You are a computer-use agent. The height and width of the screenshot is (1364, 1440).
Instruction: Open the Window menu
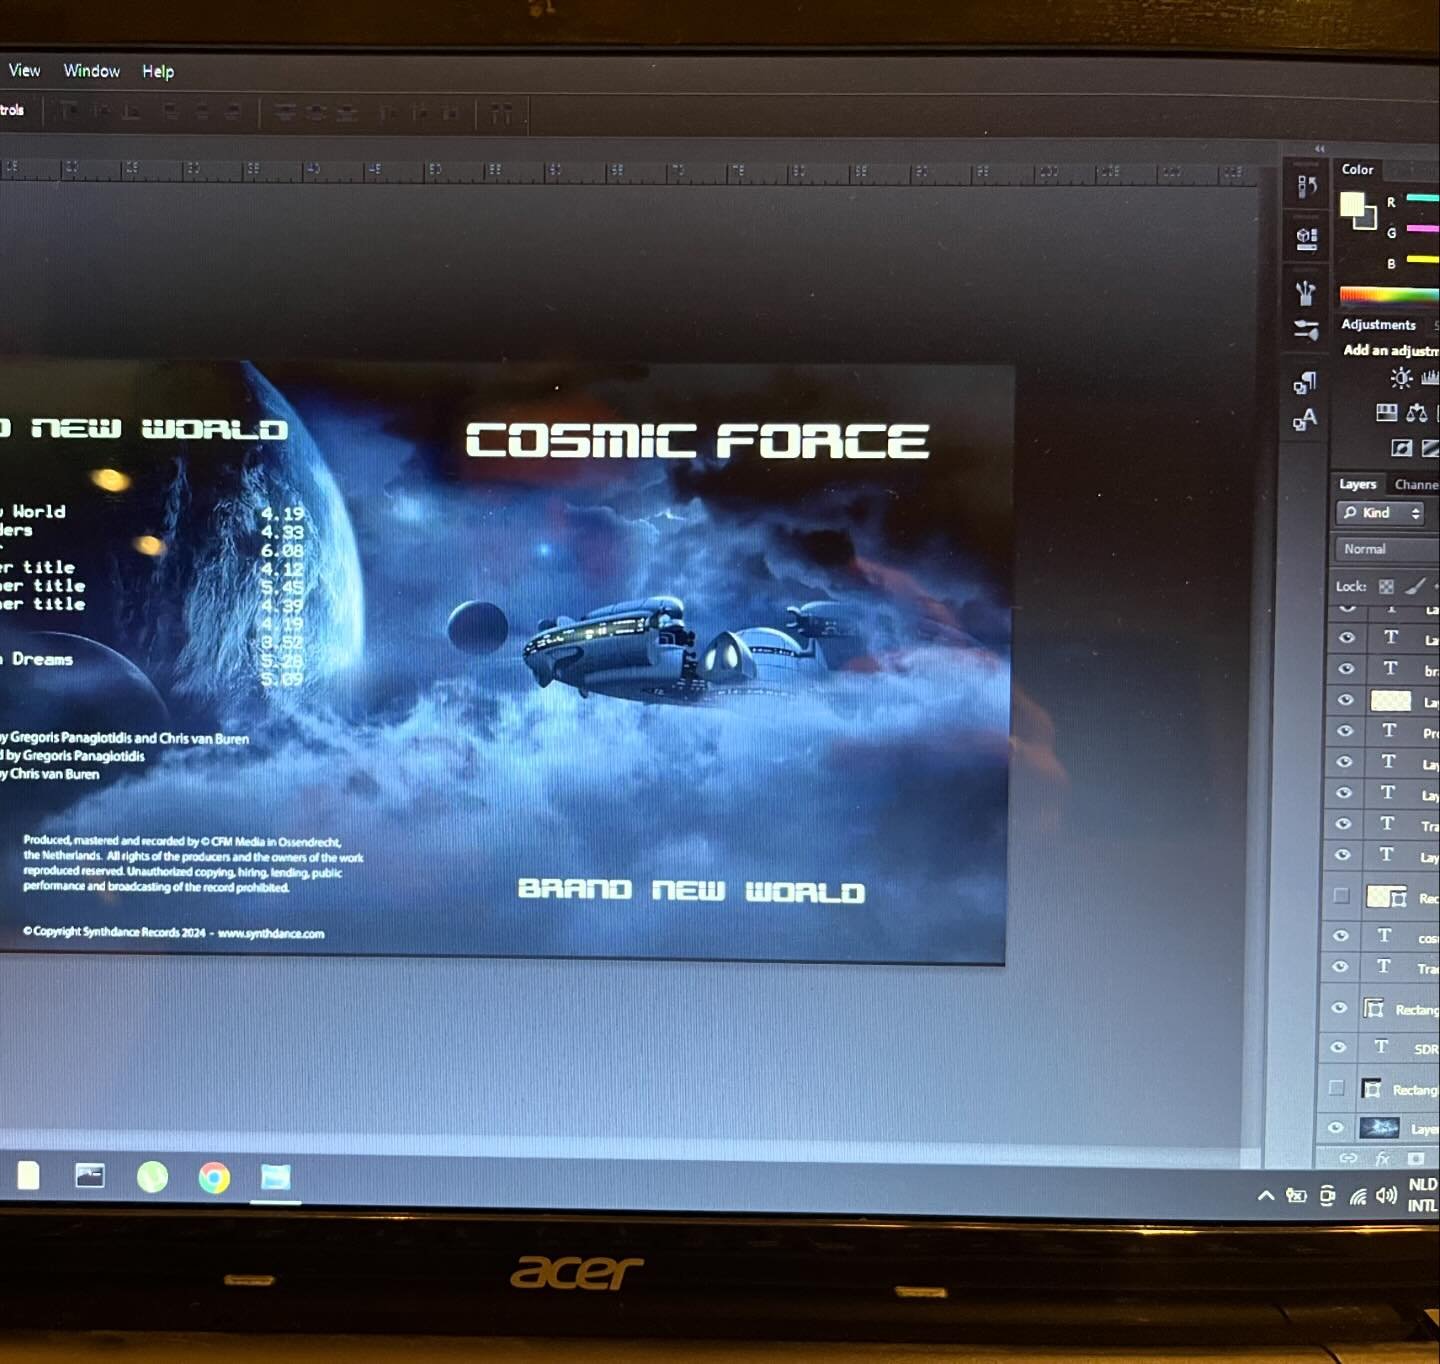92,71
